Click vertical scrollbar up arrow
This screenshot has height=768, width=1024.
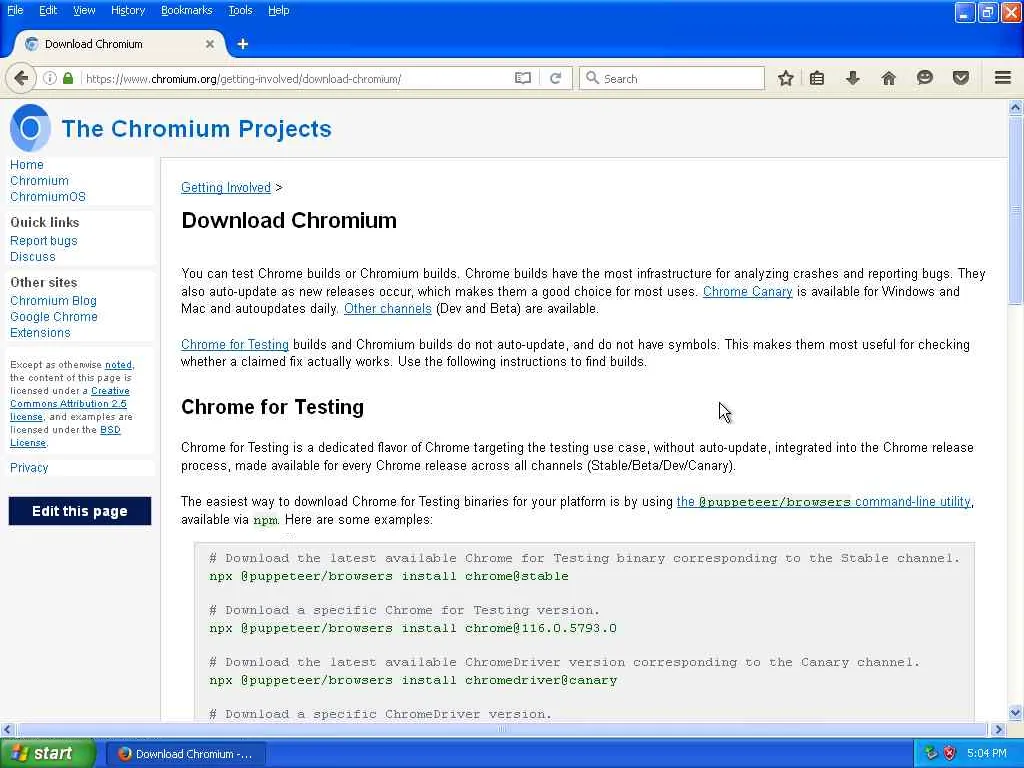(1016, 107)
